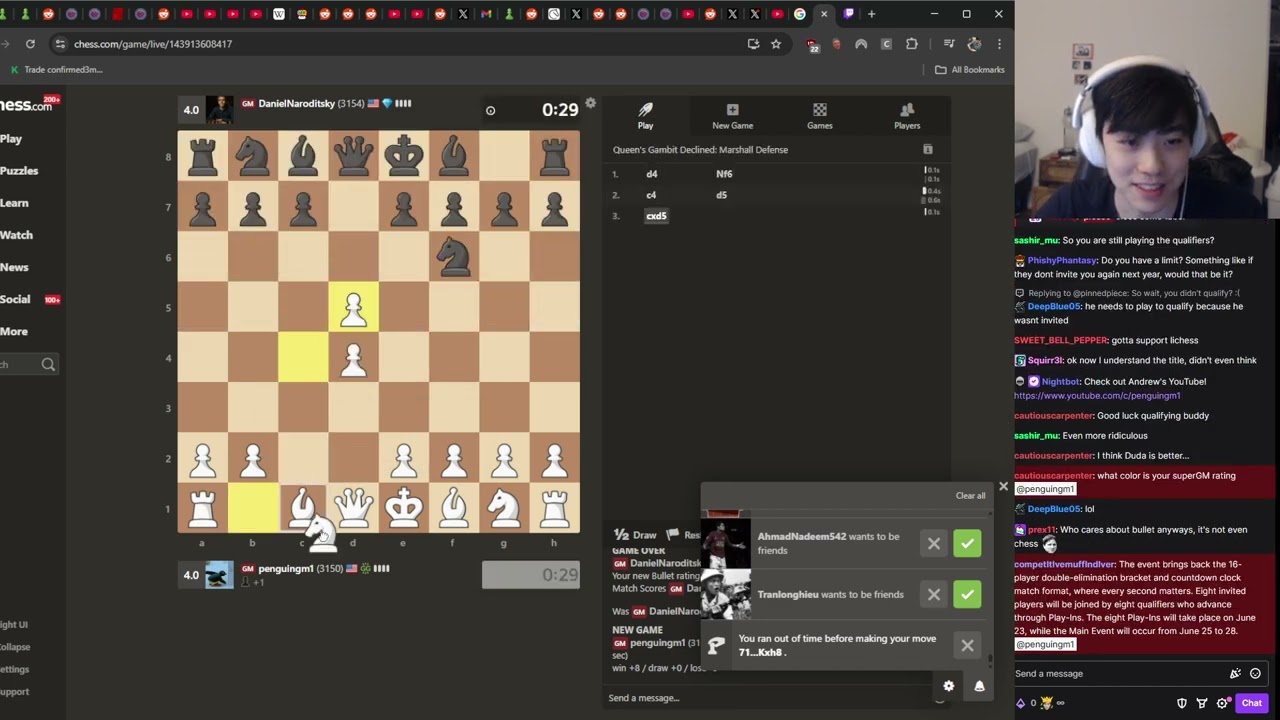Viewport: 1280px width, 720px height.
Task: Click the black knight on f6
Action: pyautogui.click(x=453, y=257)
